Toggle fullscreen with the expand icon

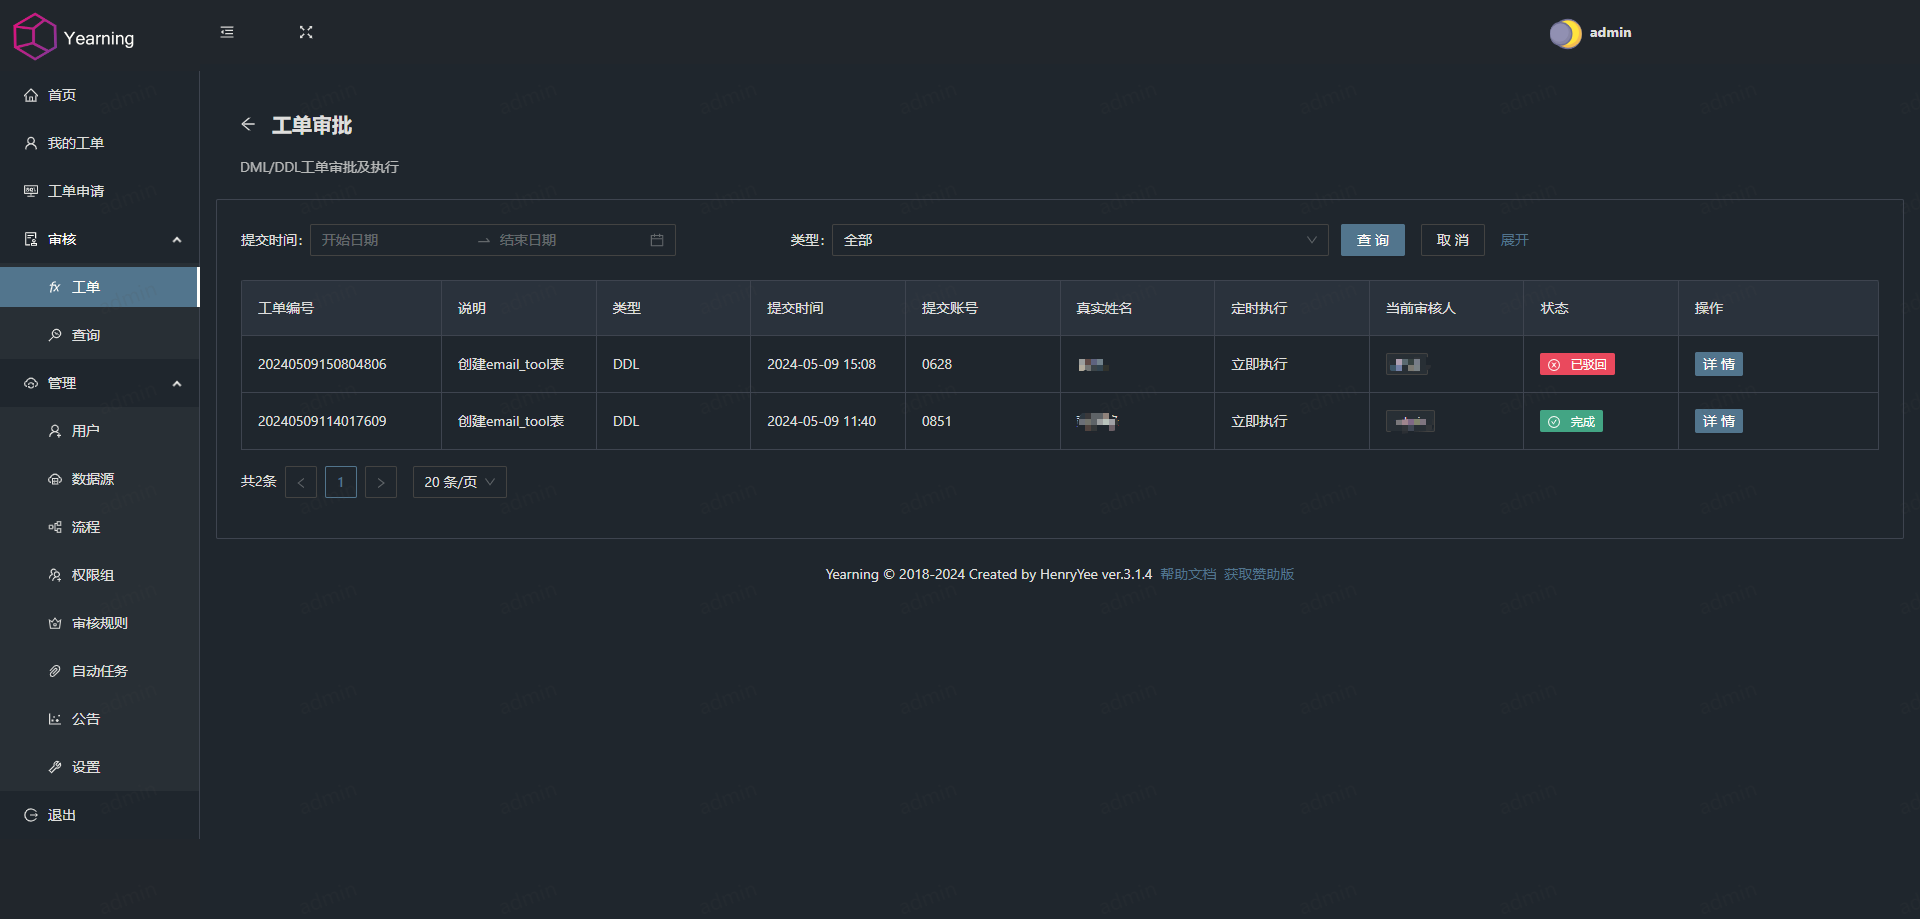point(306,32)
